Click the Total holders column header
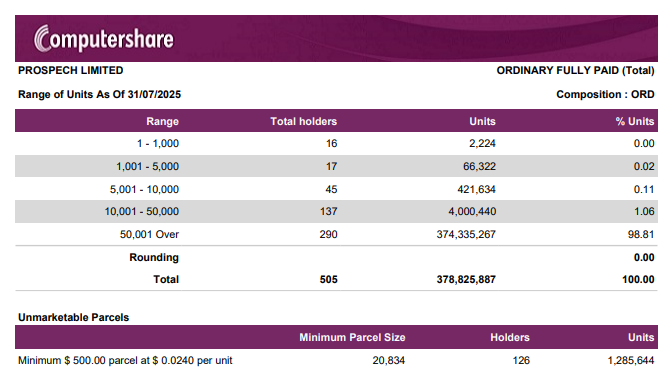The image size is (672, 386). coord(303,121)
